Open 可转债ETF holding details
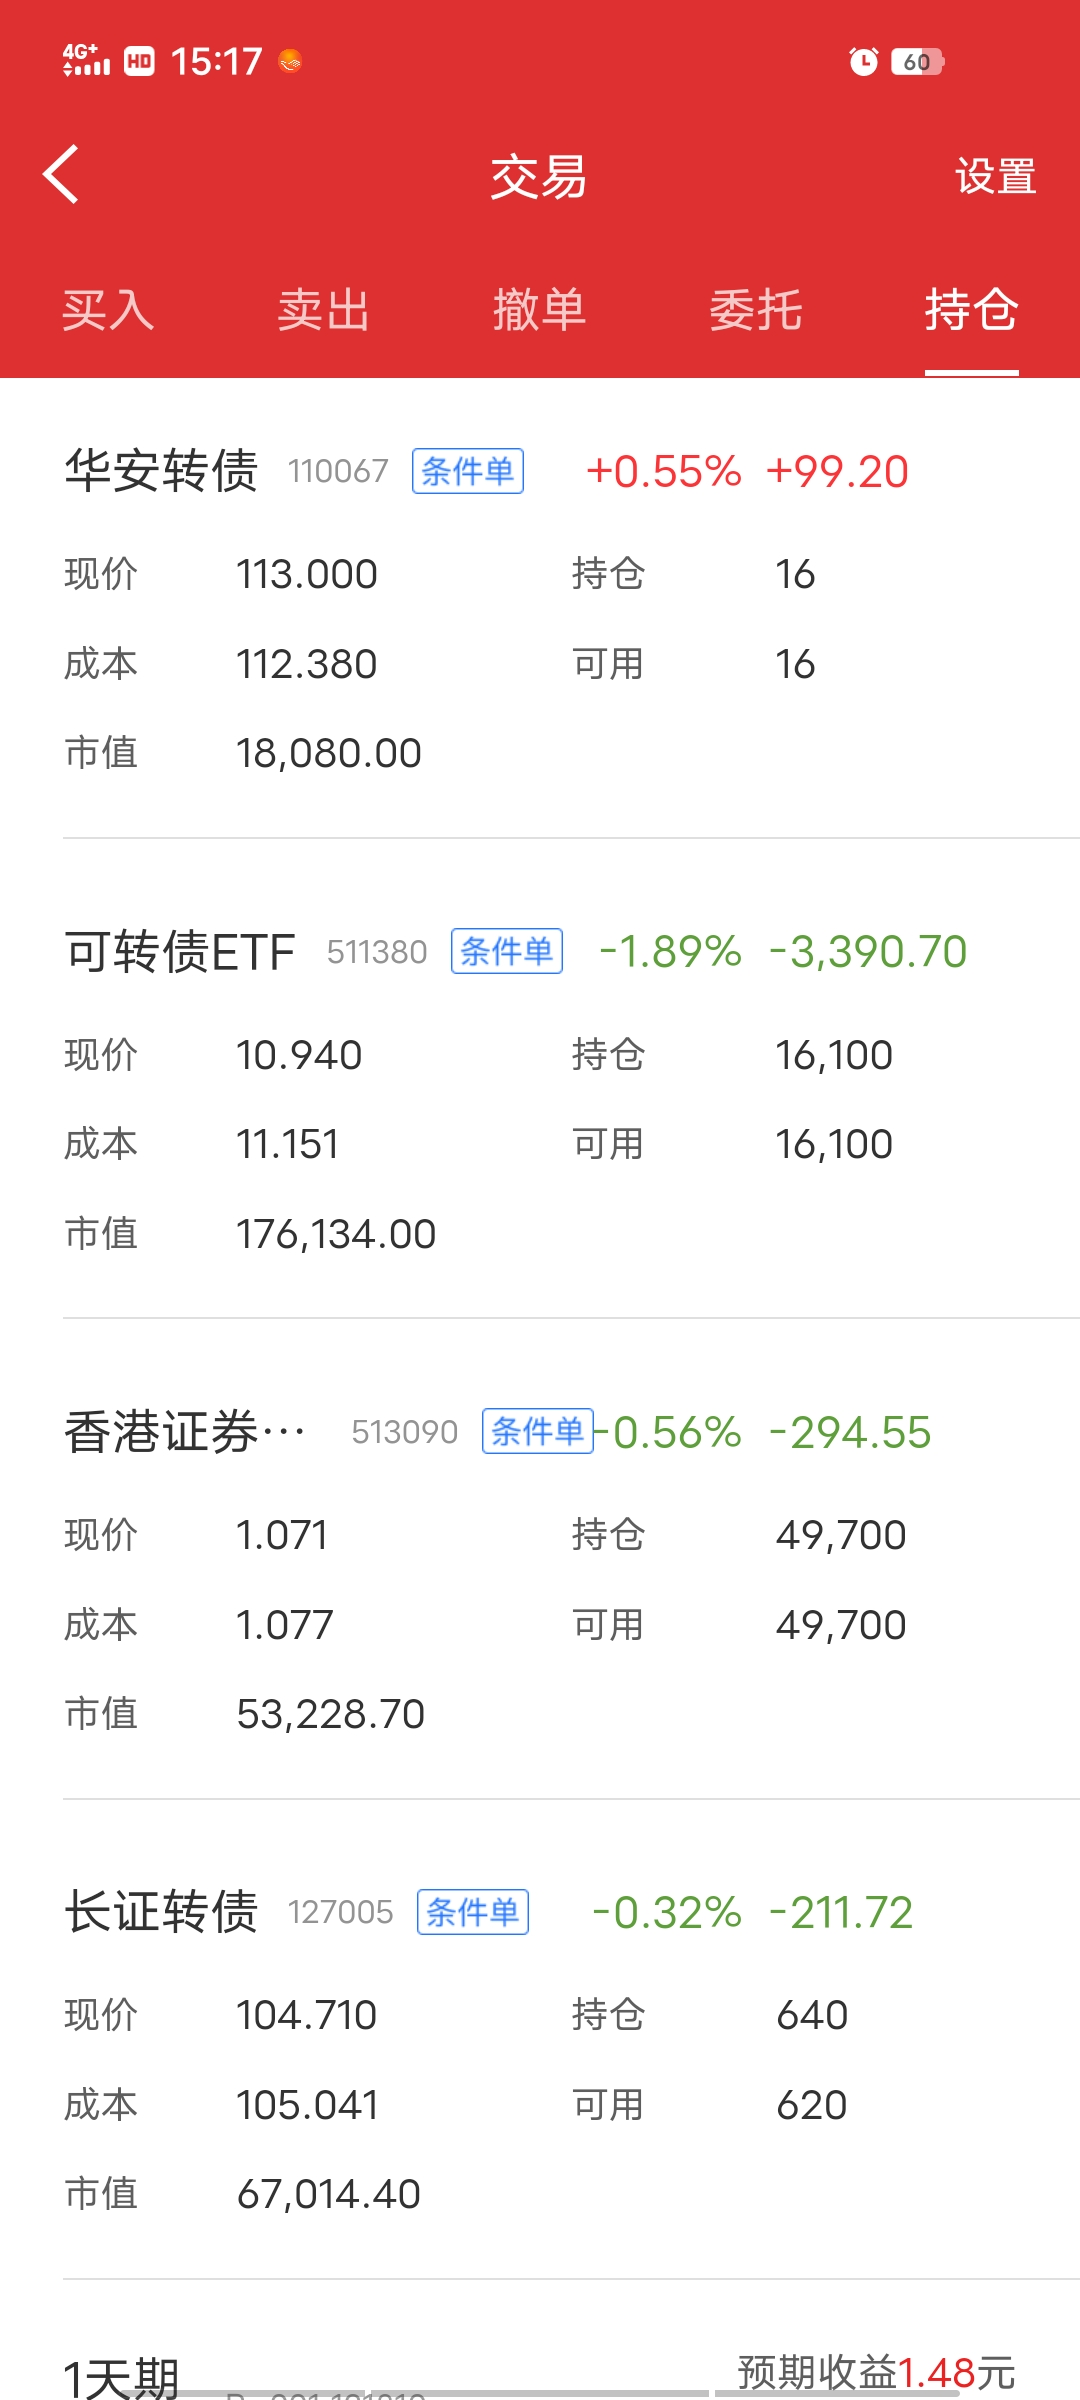 [180, 951]
